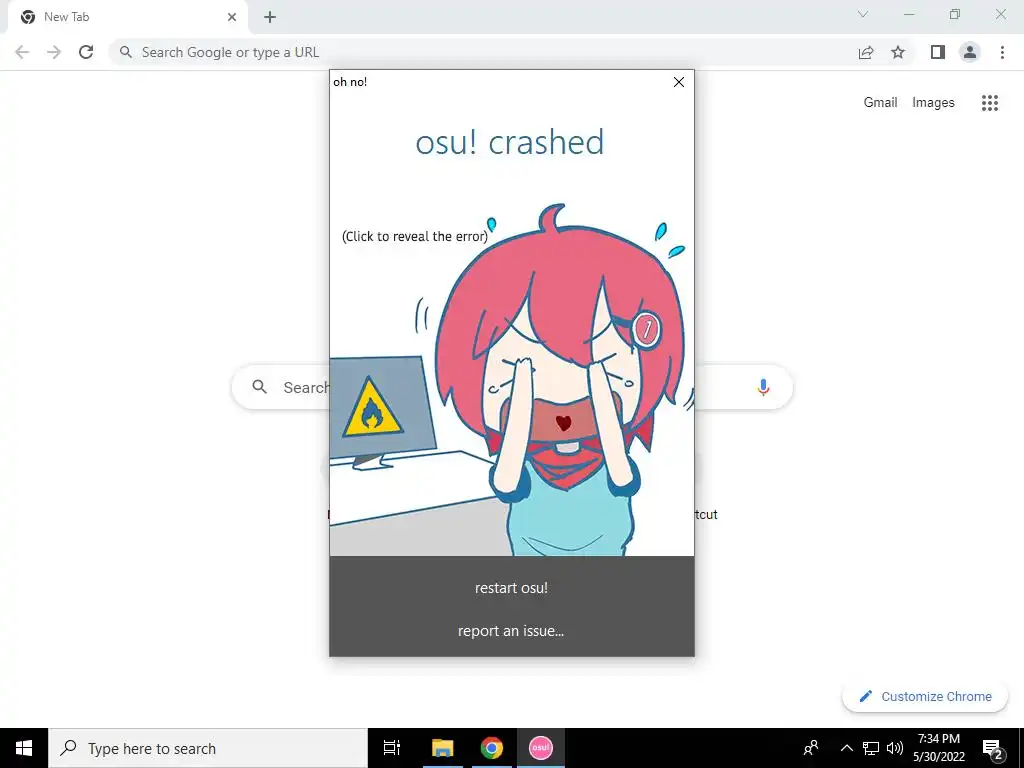The width and height of the screenshot is (1024, 768).
Task: Restore down the Chrome window
Action: tap(955, 14)
